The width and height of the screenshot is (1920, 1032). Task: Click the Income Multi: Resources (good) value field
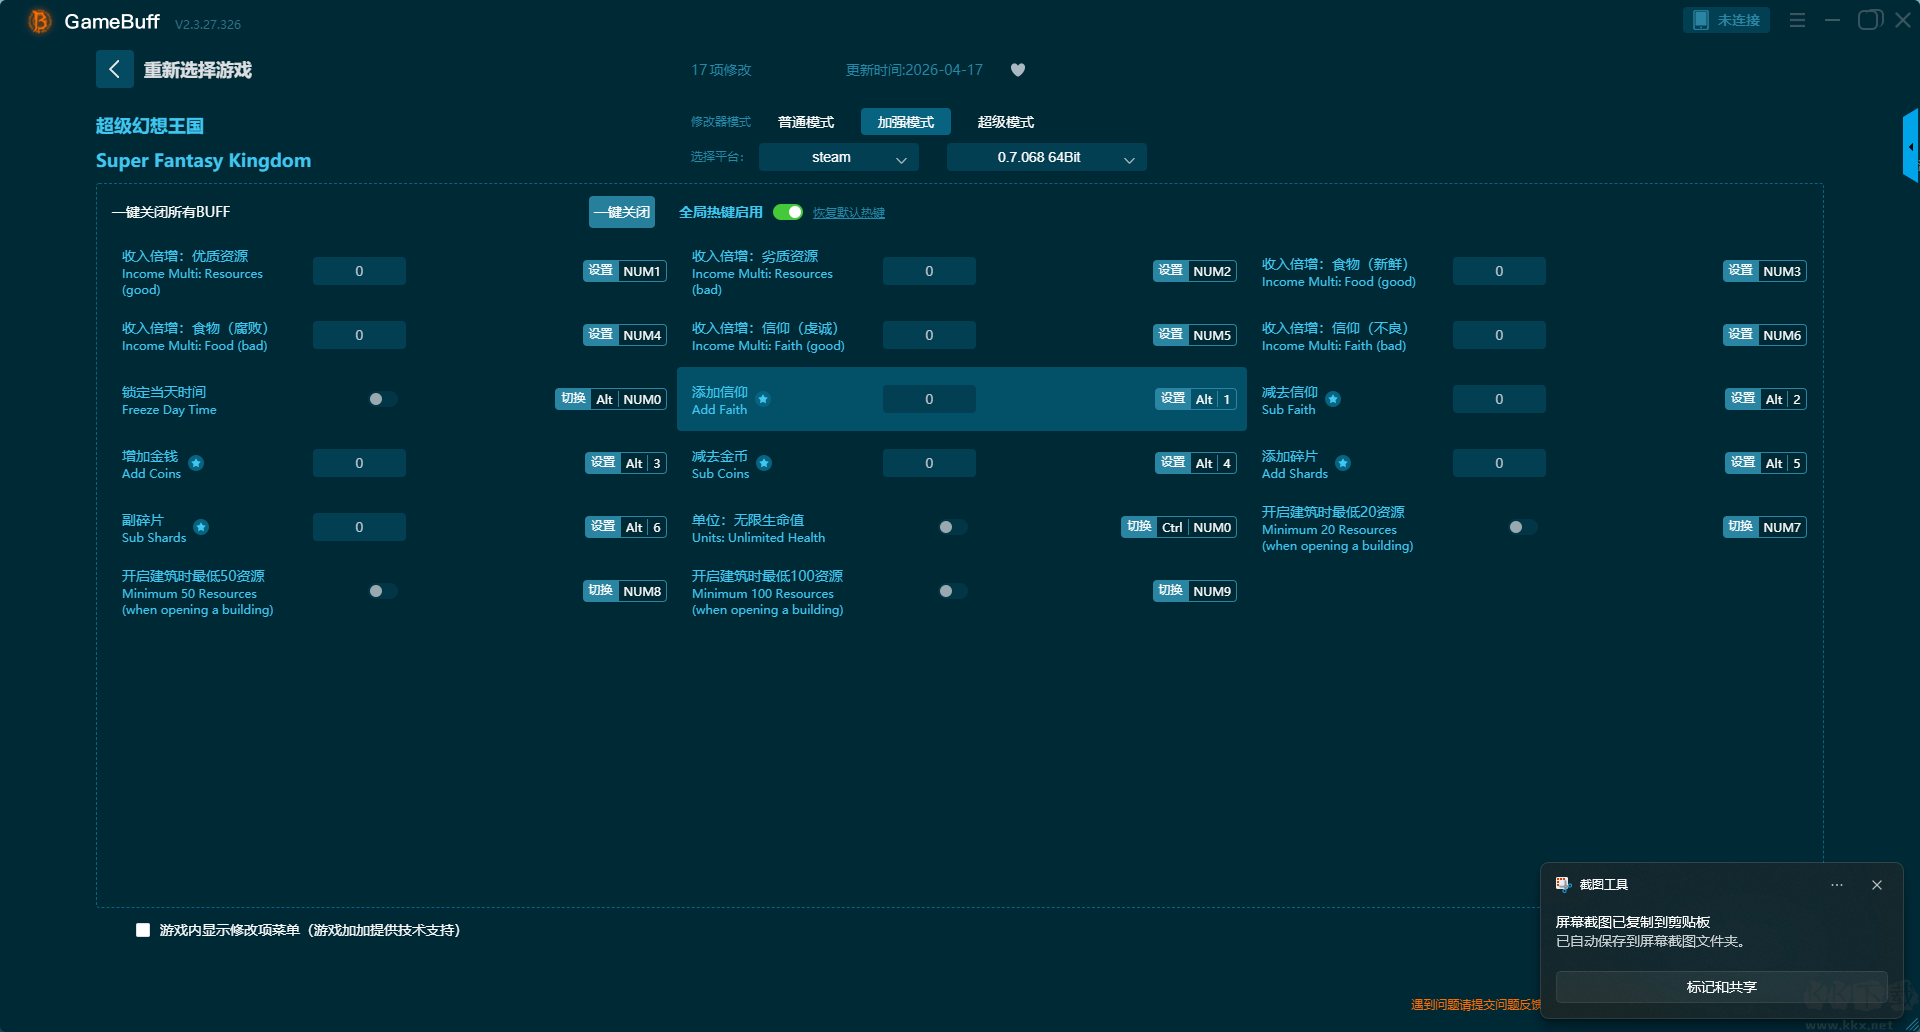(x=359, y=271)
